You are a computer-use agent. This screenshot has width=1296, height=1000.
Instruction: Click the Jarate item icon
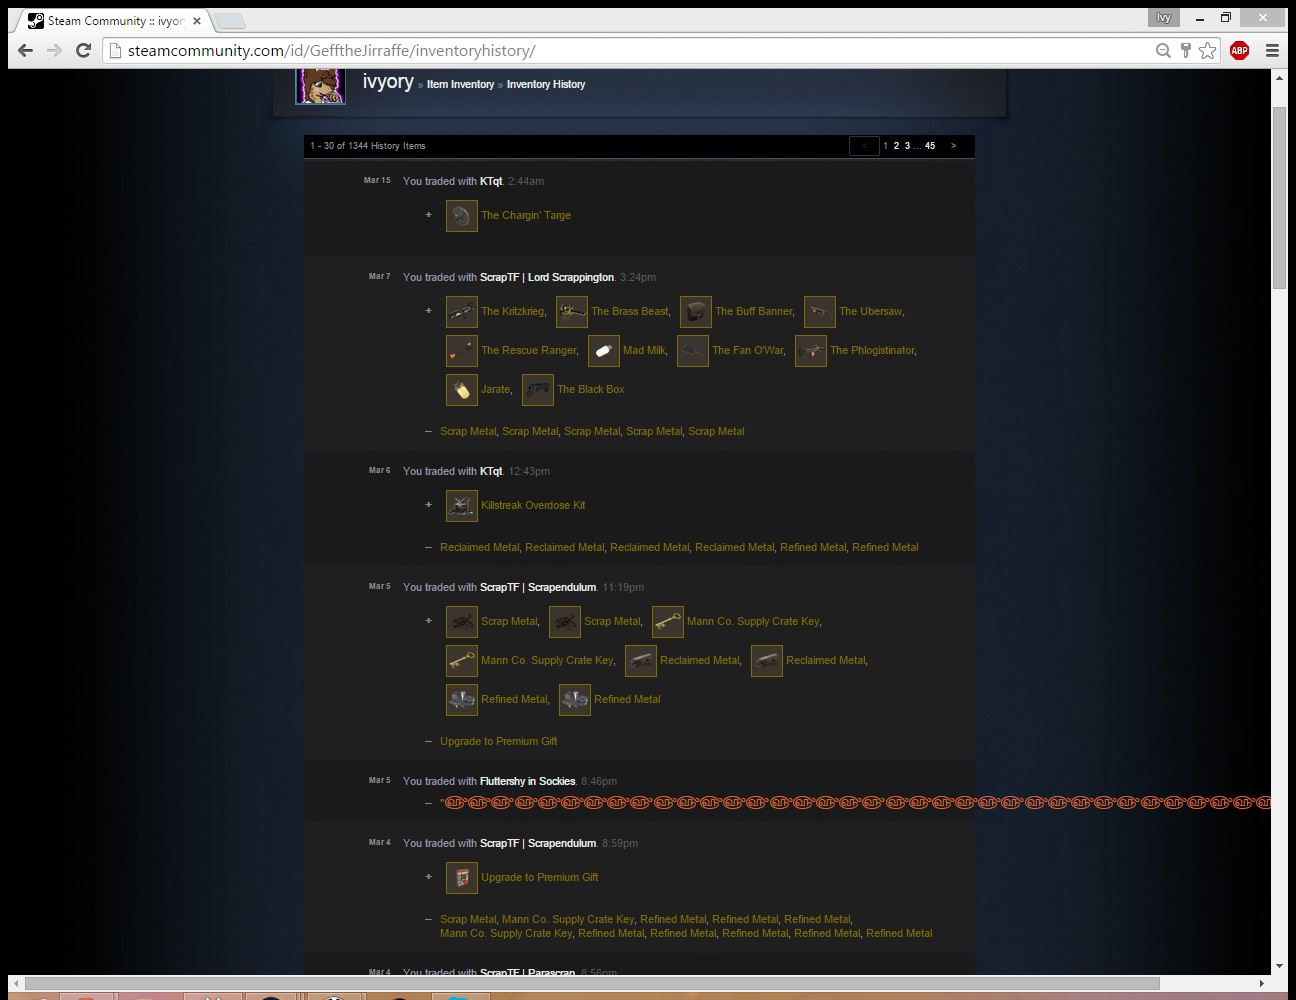pos(461,390)
